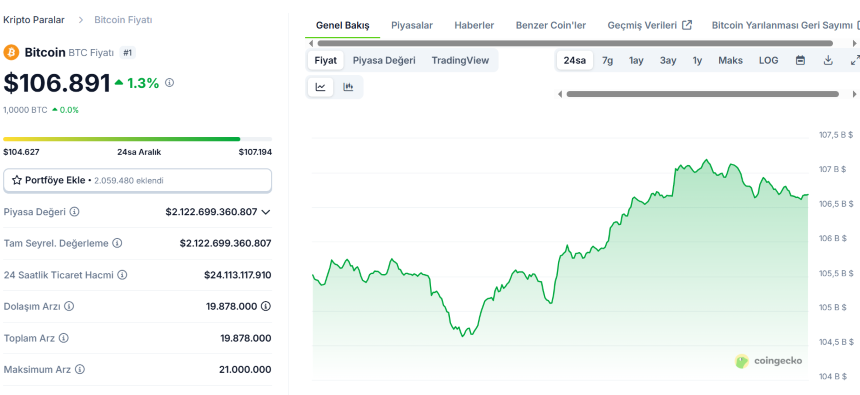
Task: Click the right arrow of range scrollbar
Action: tap(851, 94)
